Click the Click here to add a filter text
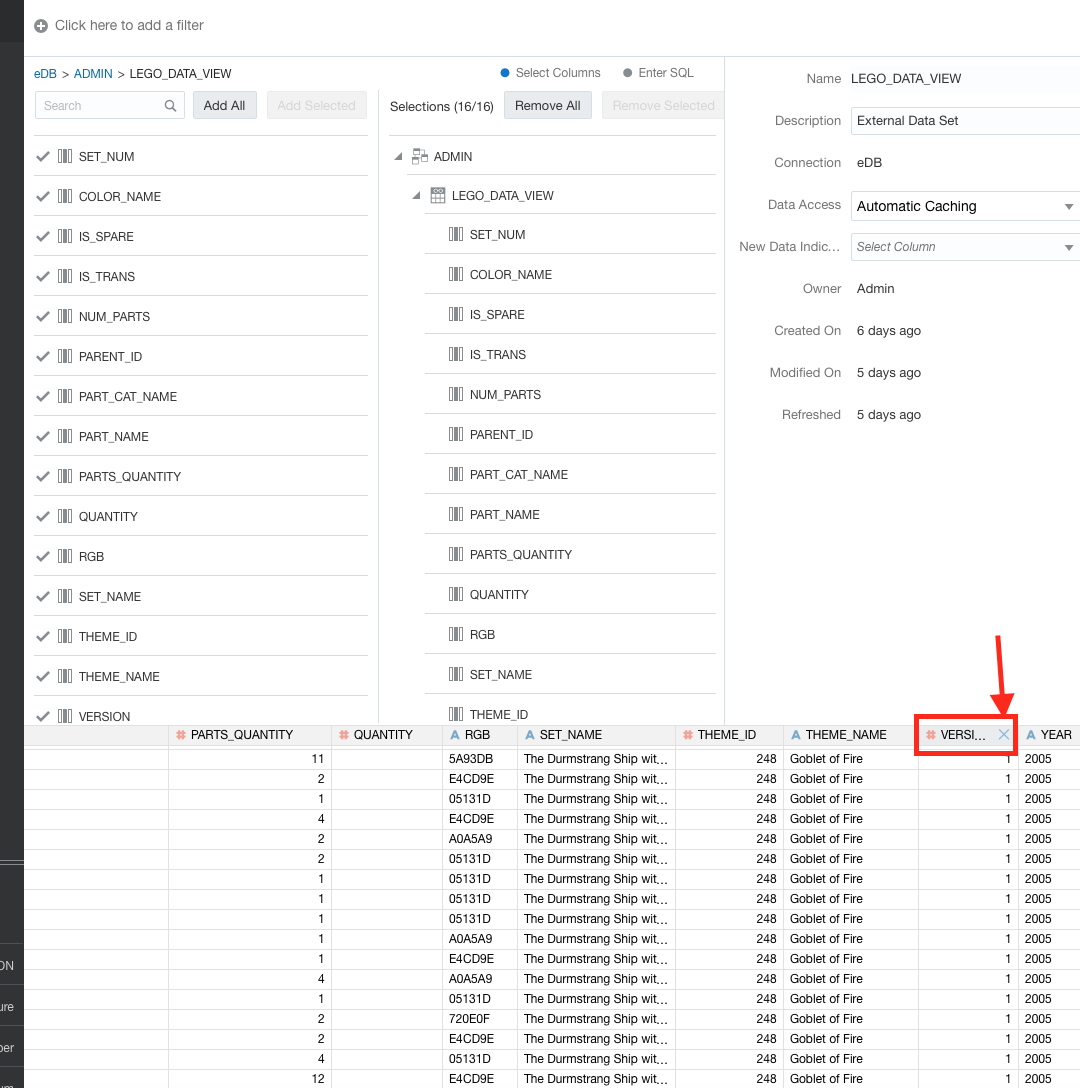This screenshot has width=1080, height=1088. point(129,26)
